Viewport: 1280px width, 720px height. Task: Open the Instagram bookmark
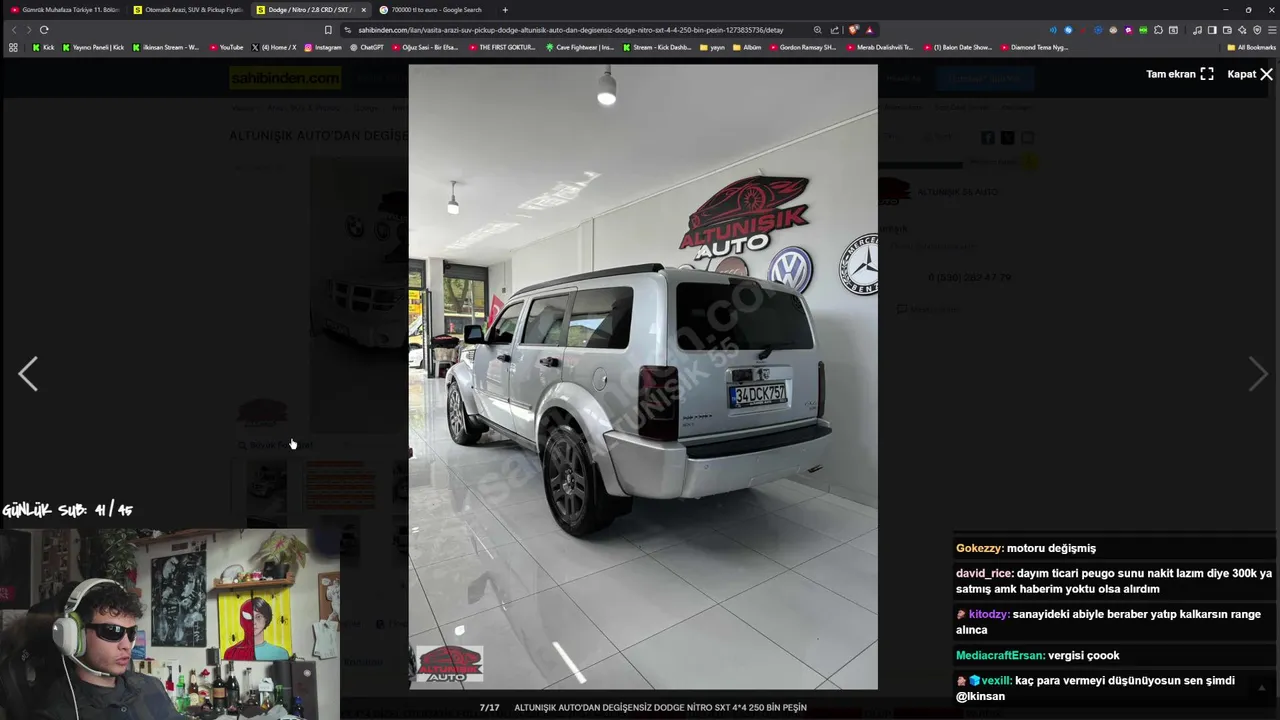[x=322, y=47]
